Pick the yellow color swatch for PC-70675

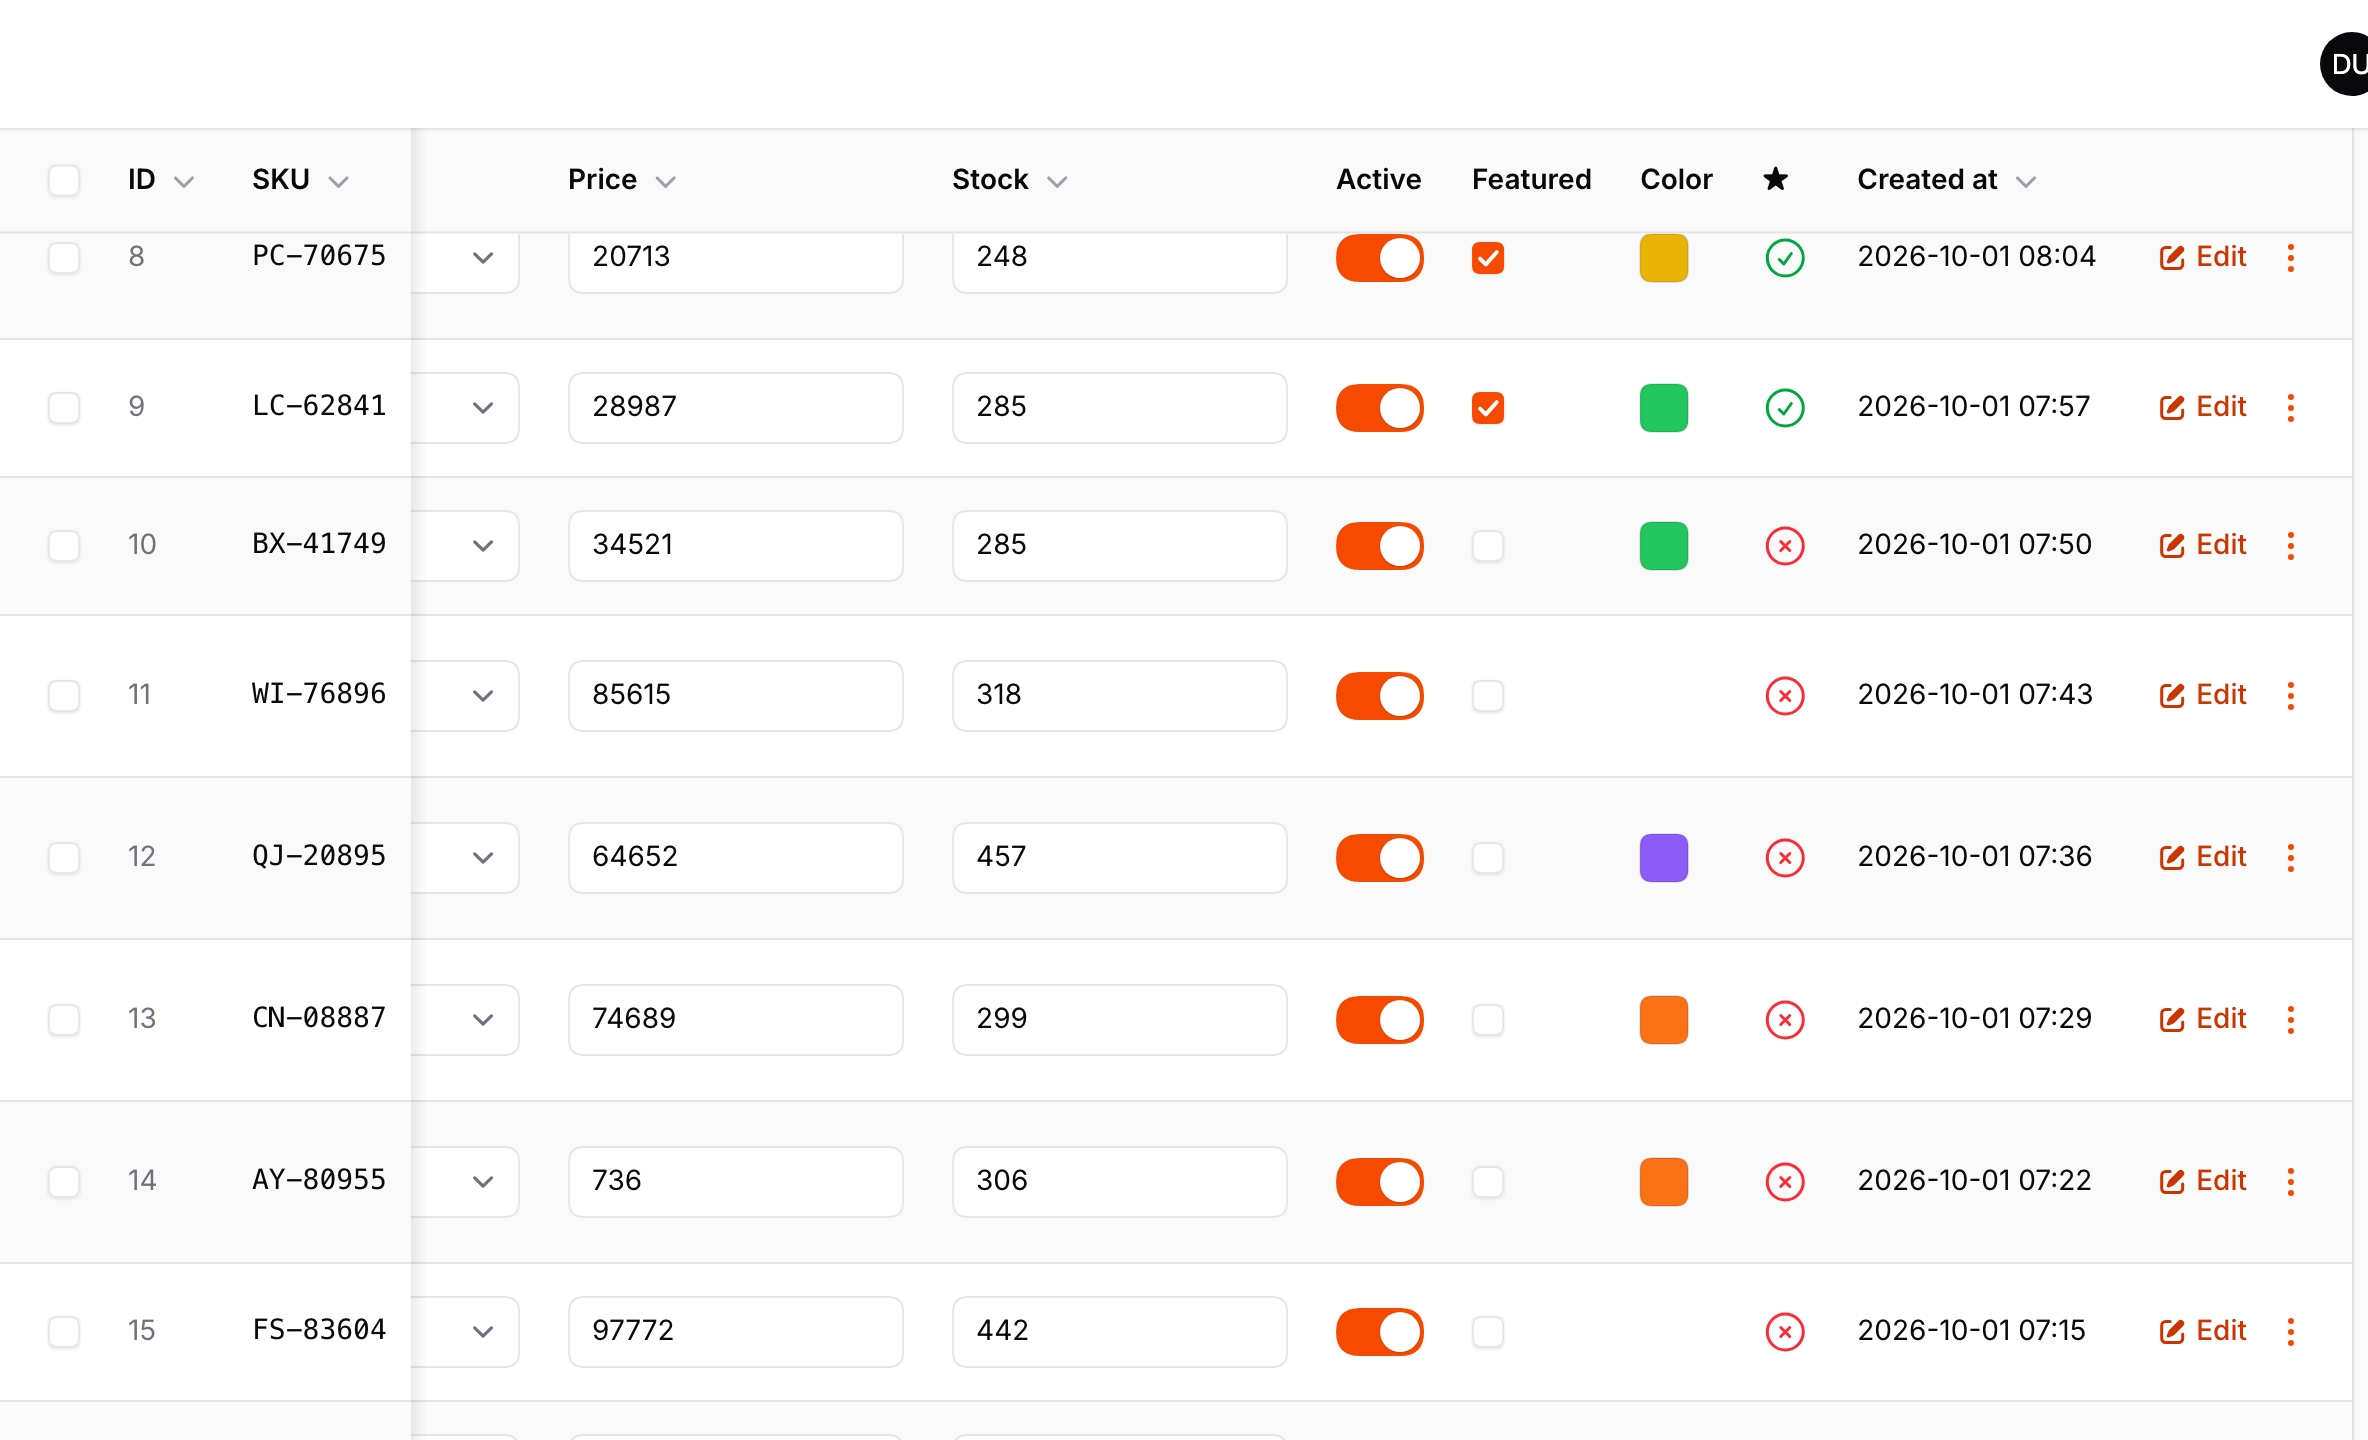point(1663,258)
